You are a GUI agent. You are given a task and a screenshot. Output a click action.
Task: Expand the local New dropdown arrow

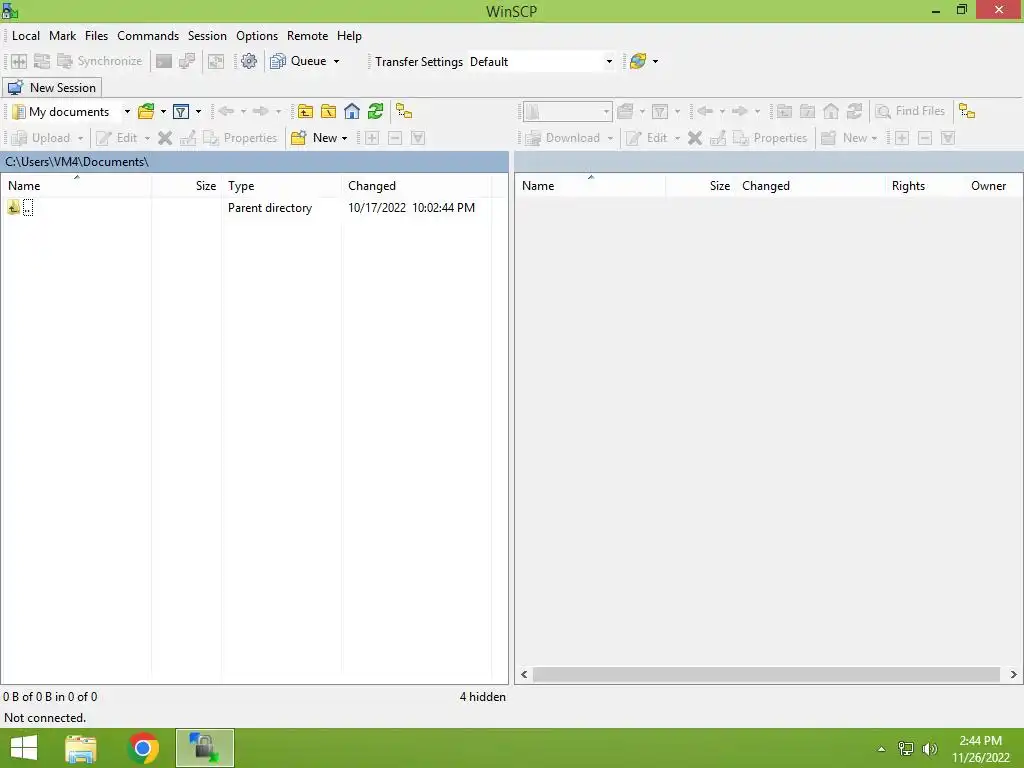[x=344, y=138]
